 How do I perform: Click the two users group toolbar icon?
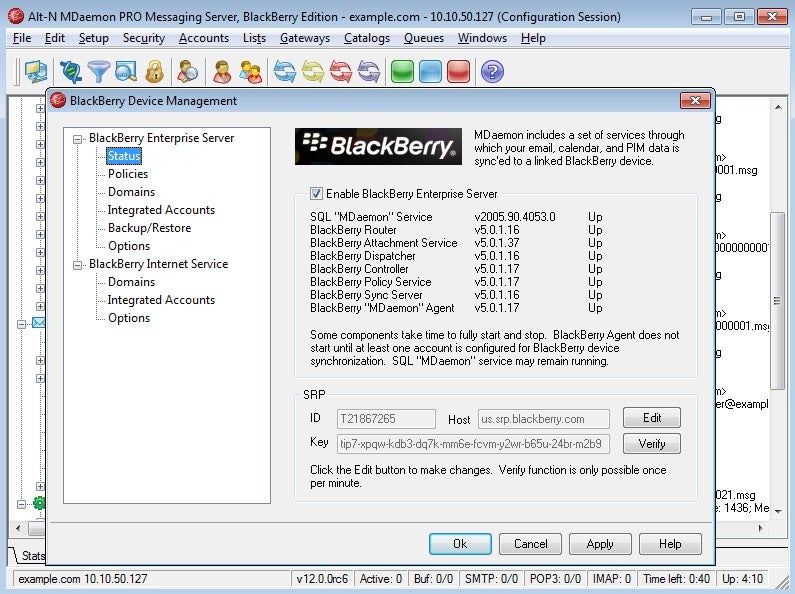250,71
